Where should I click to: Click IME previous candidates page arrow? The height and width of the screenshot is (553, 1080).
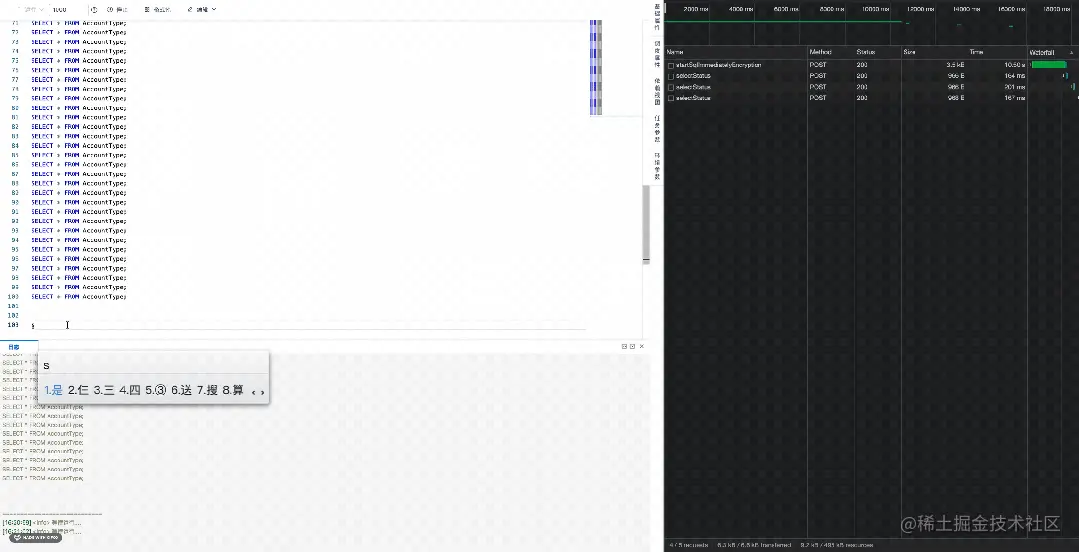253,392
